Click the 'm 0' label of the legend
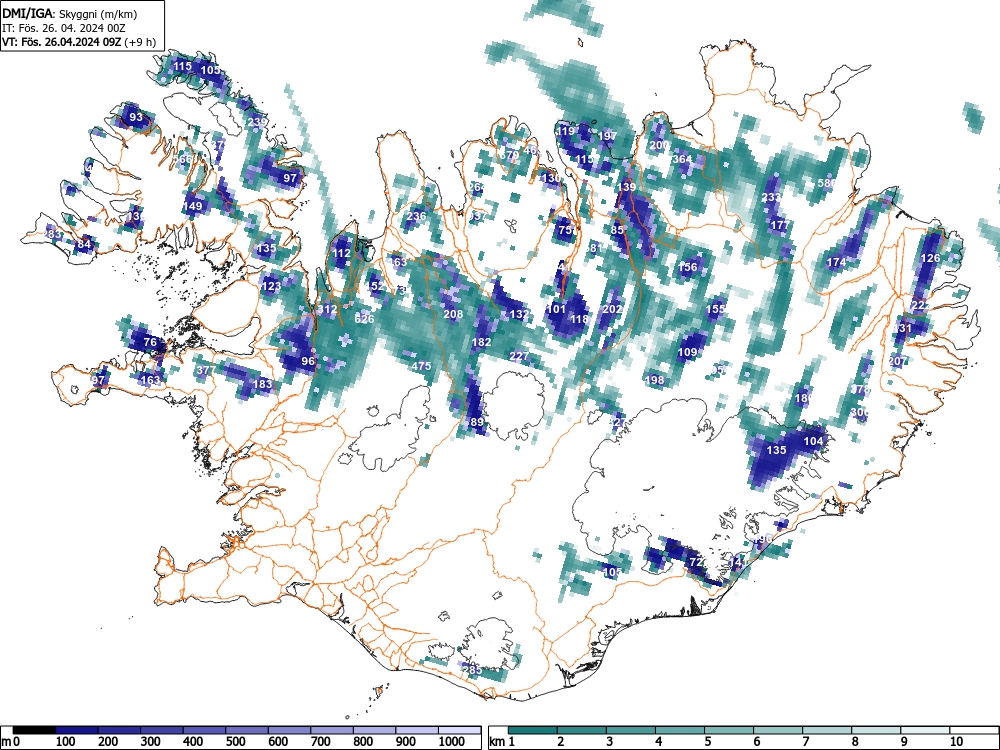 click(11, 741)
